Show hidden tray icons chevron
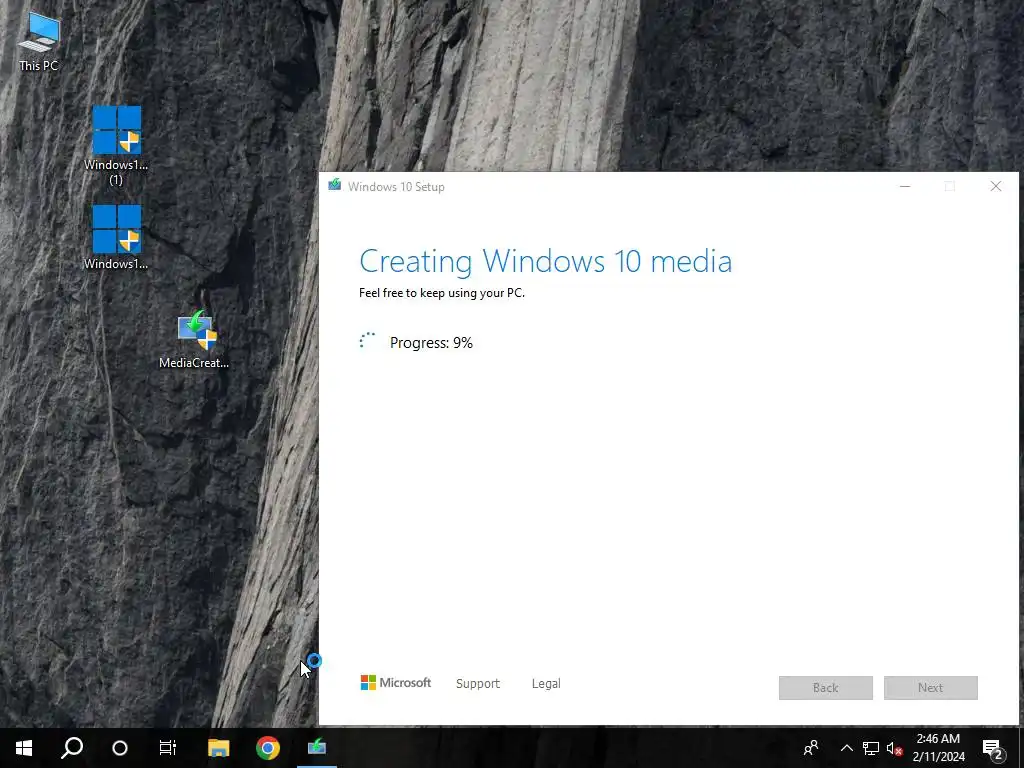1024x768 pixels. (846, 748)
